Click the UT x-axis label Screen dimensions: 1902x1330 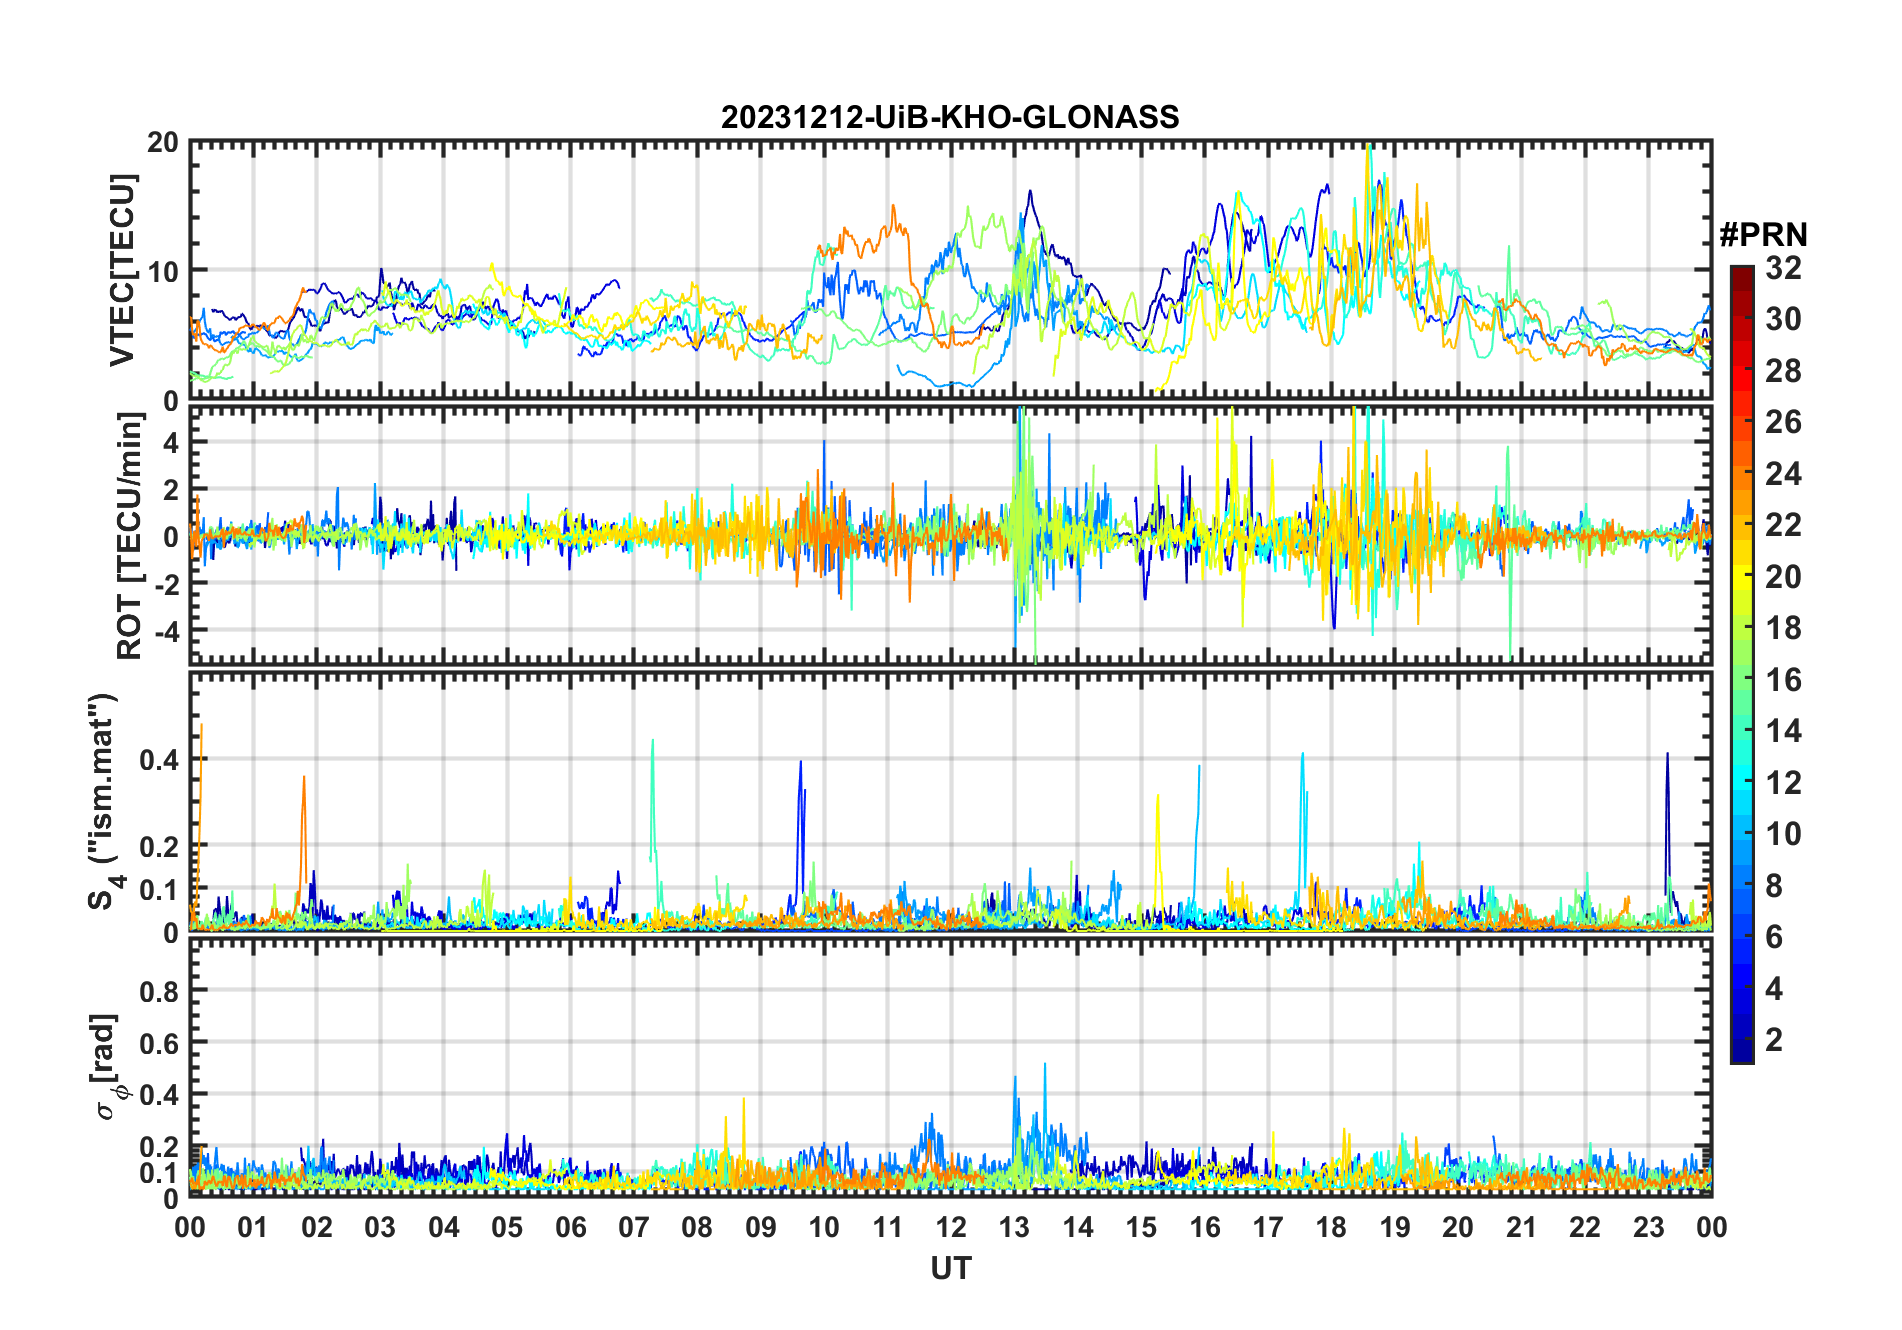(950, 1268)
